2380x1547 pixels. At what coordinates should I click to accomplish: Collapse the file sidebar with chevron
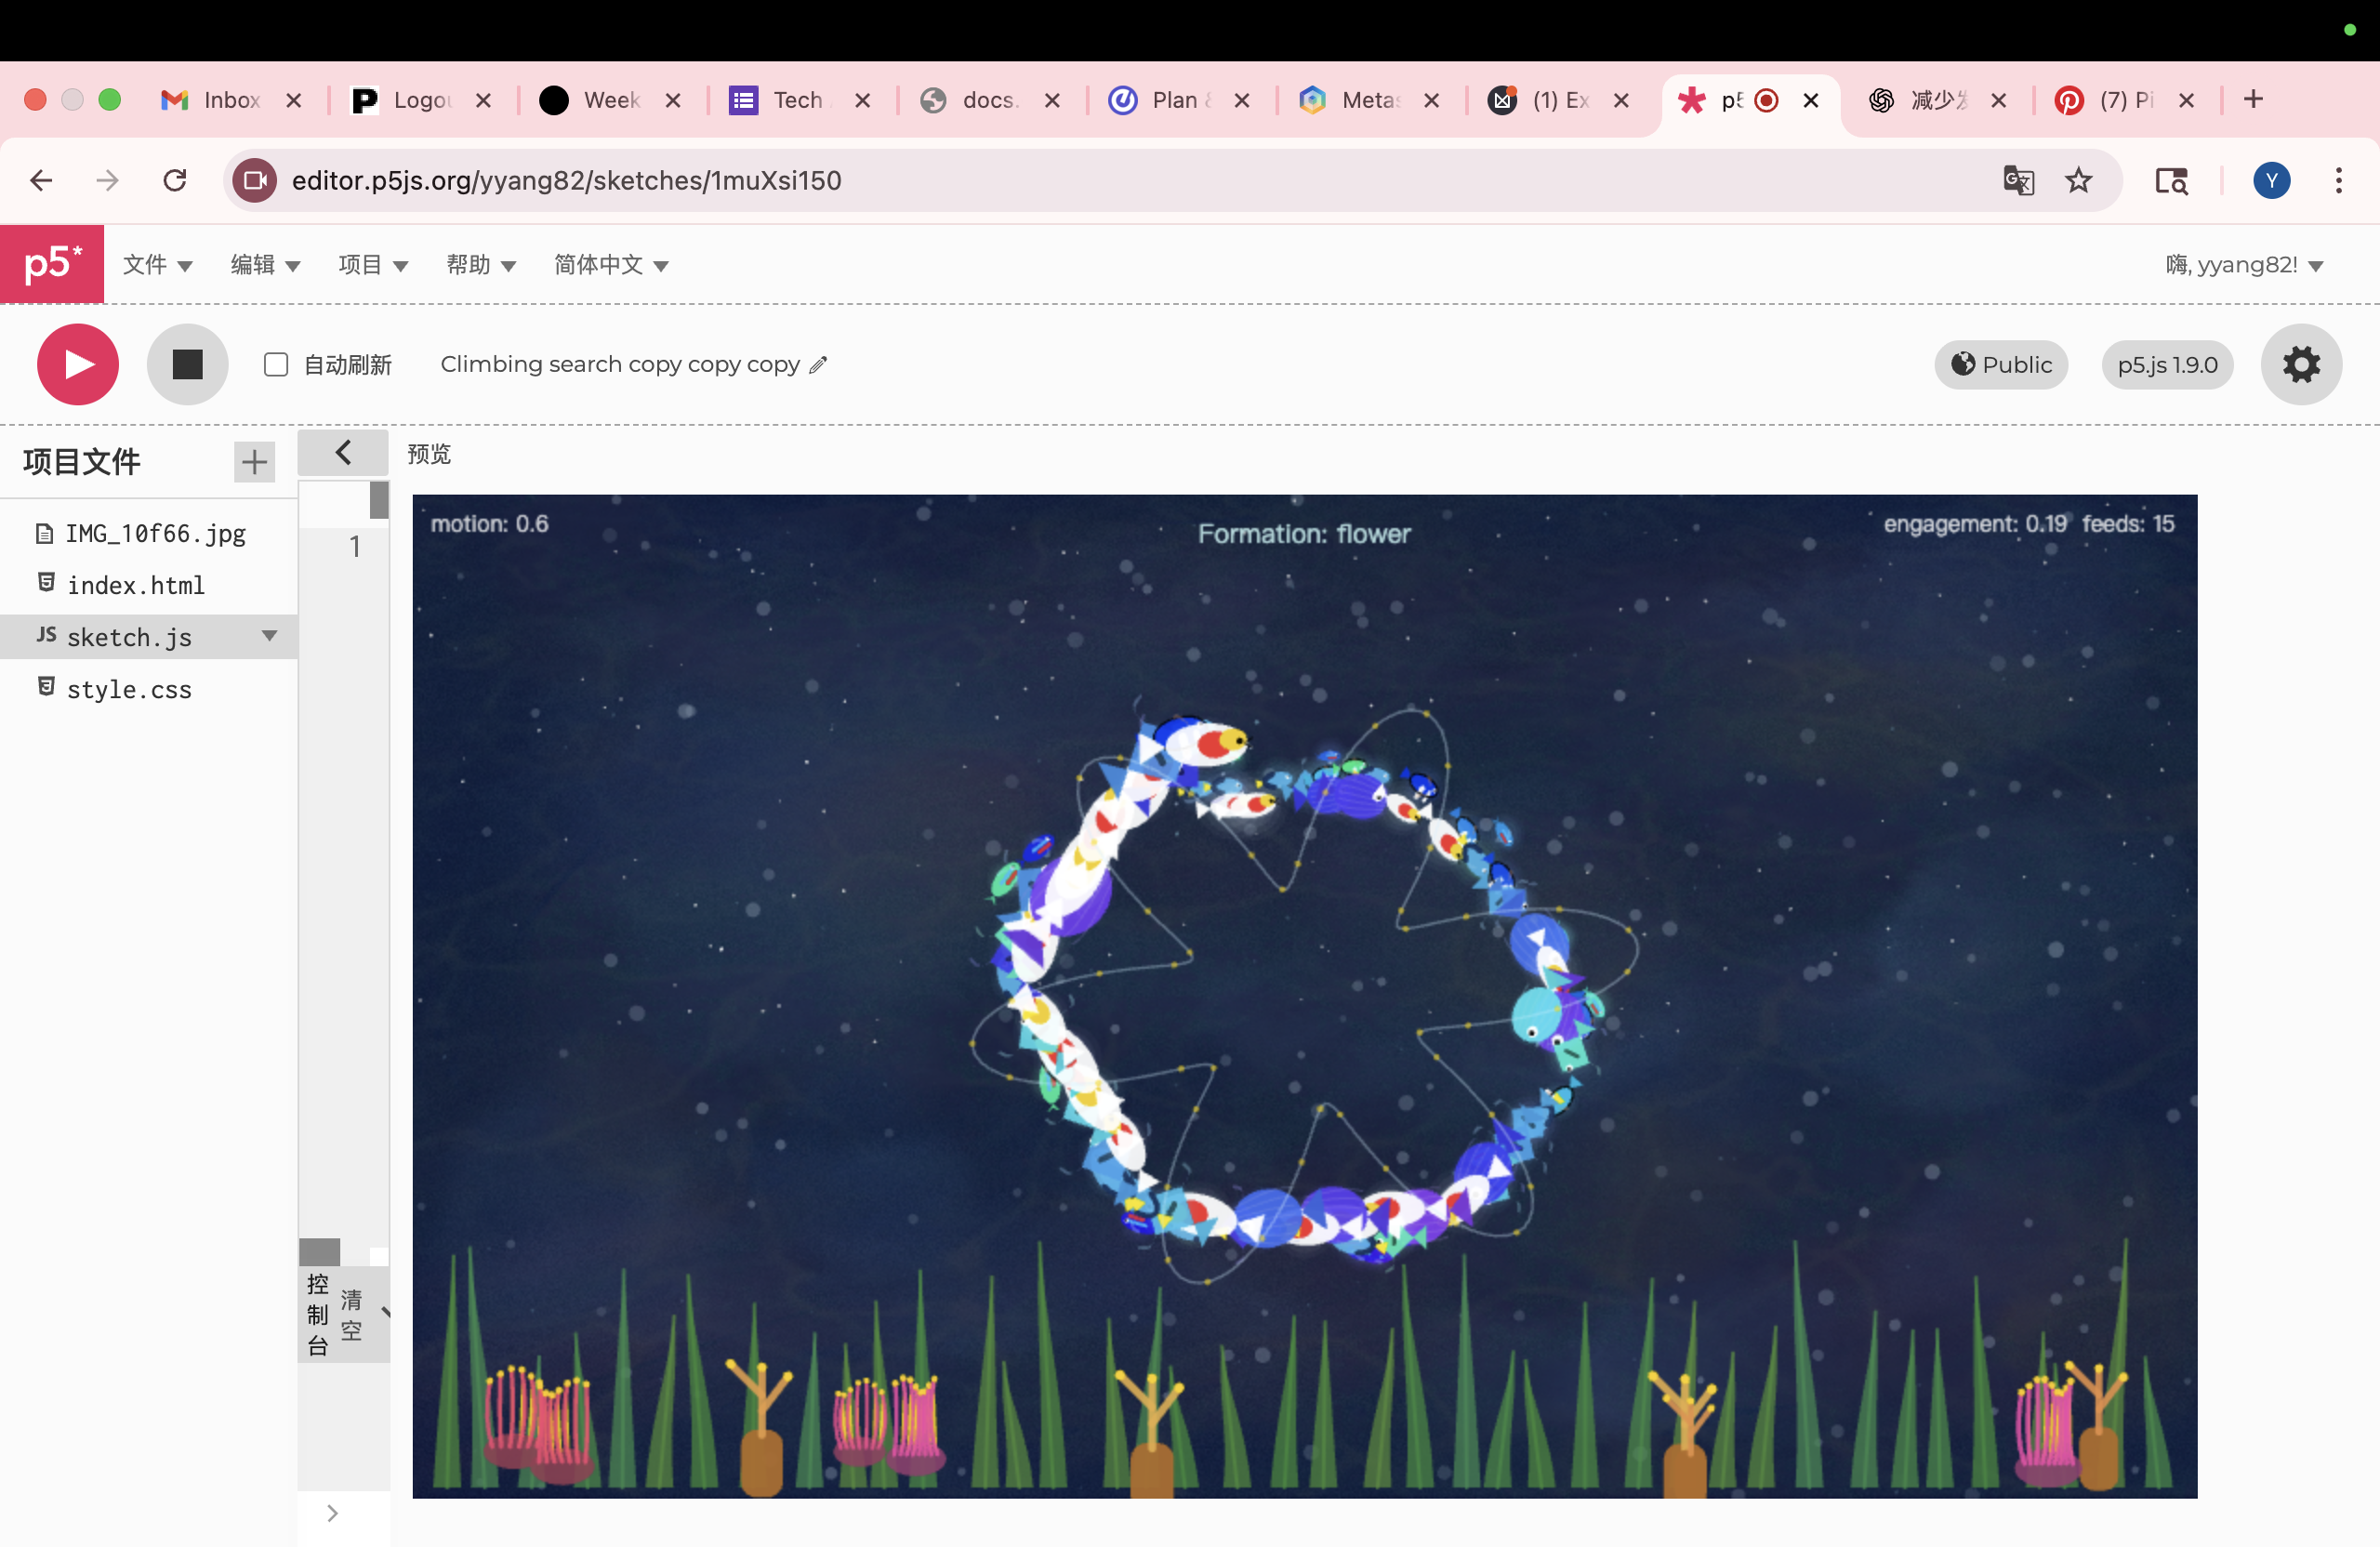coord(343,453)
